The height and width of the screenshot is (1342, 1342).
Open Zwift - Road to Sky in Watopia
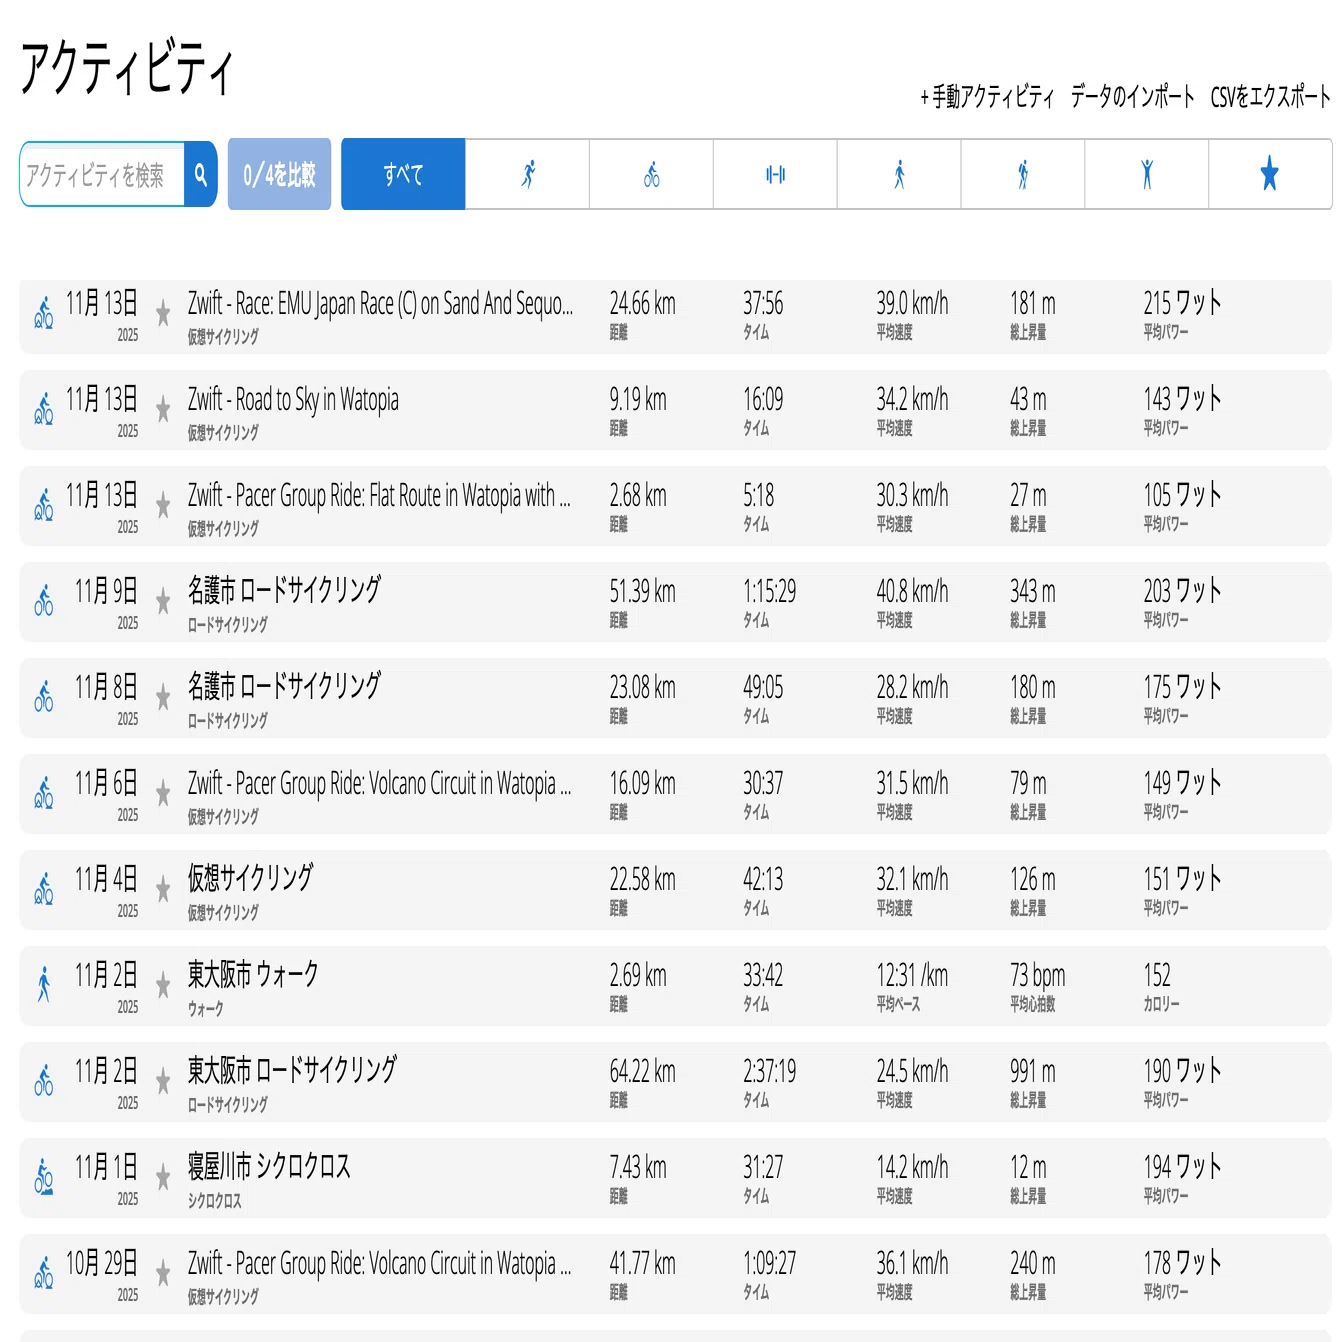[293, 400]
